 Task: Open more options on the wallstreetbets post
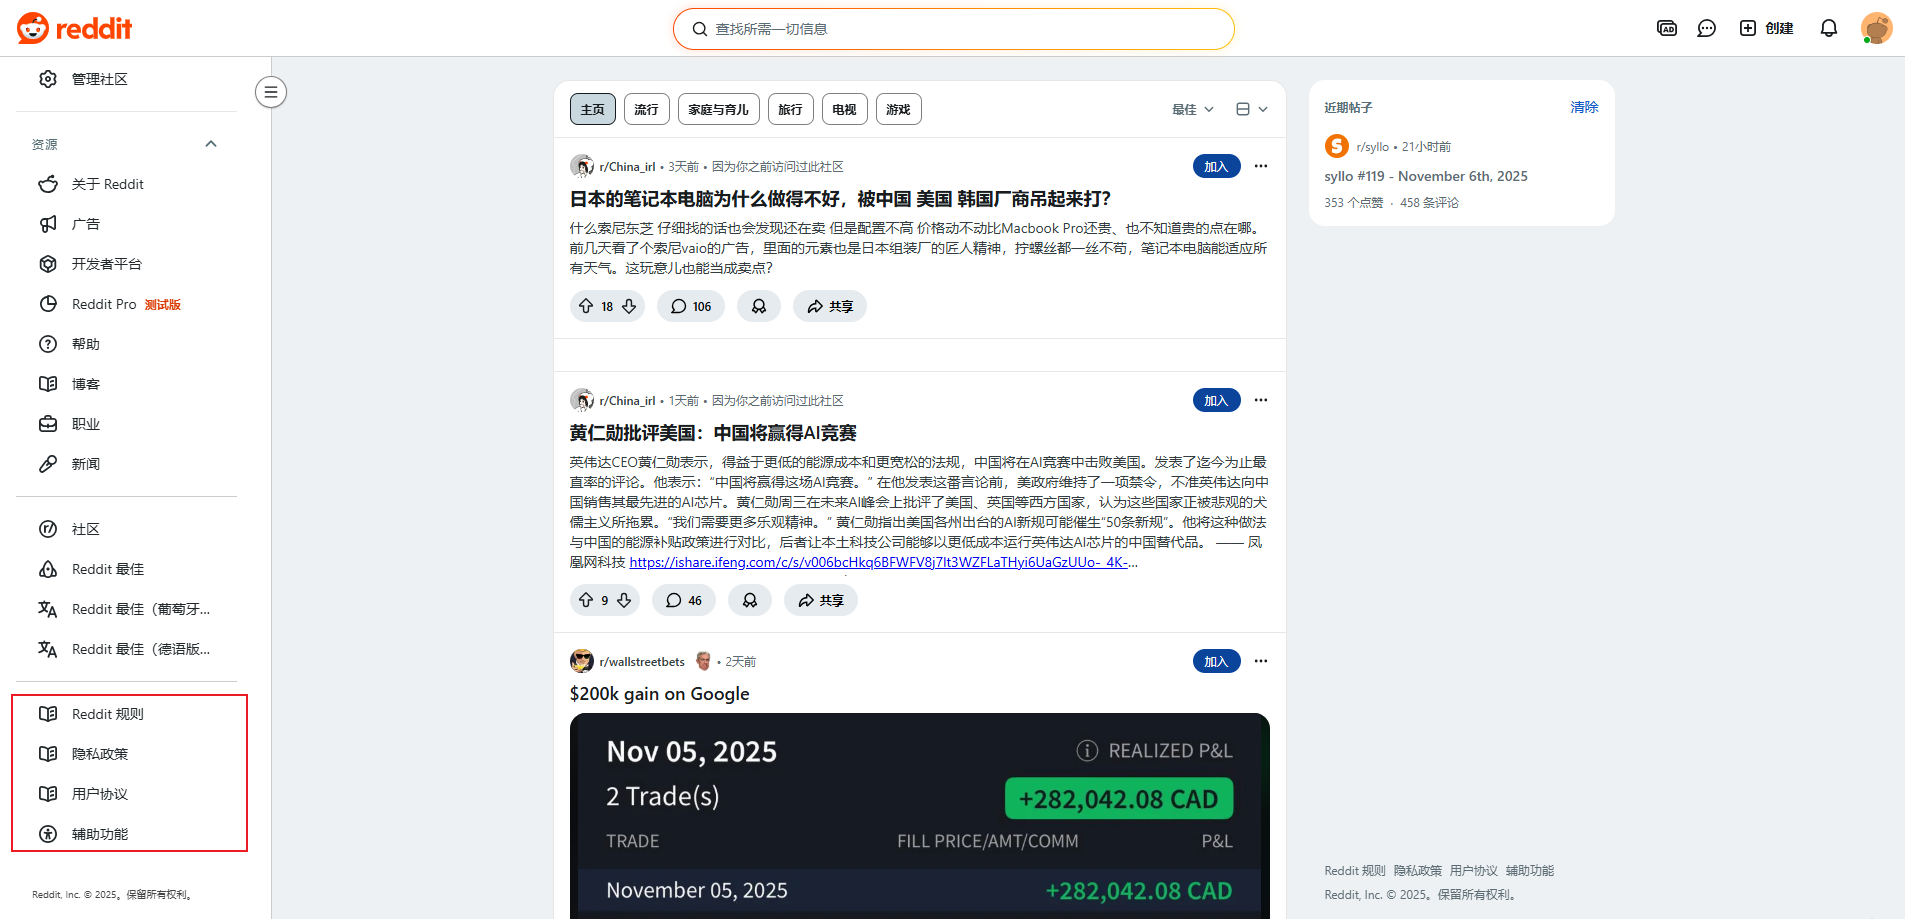1260,661
